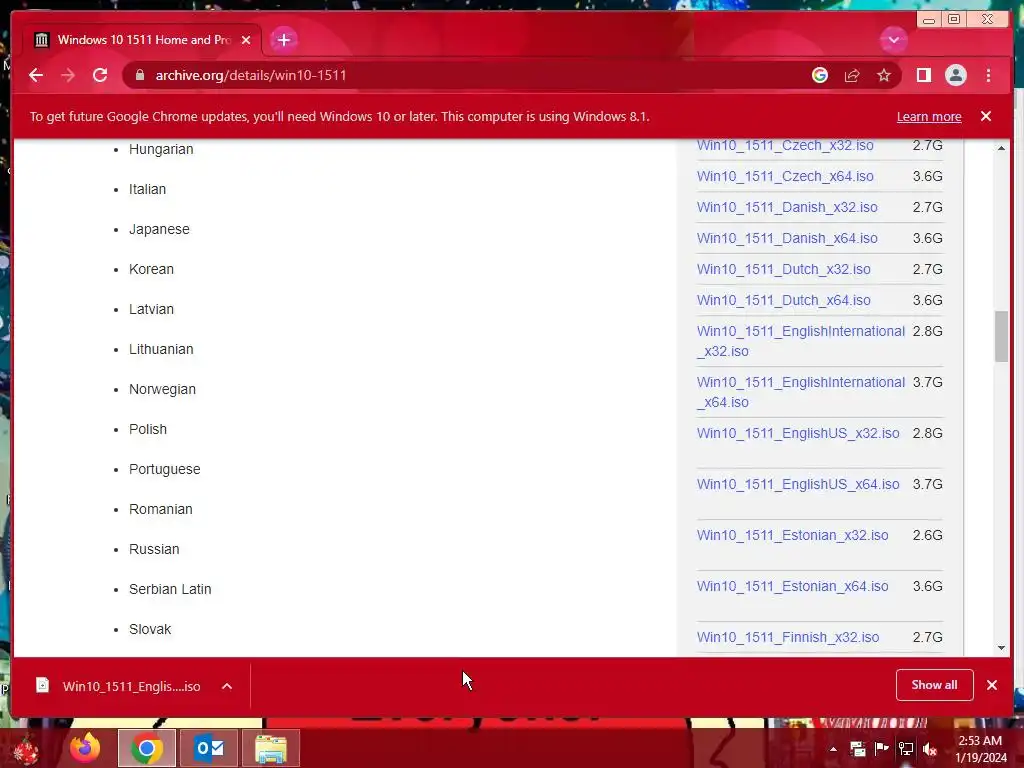Download Win10_1511_Danish_x64.iso
1024x768 pixels.
(786, 238)
